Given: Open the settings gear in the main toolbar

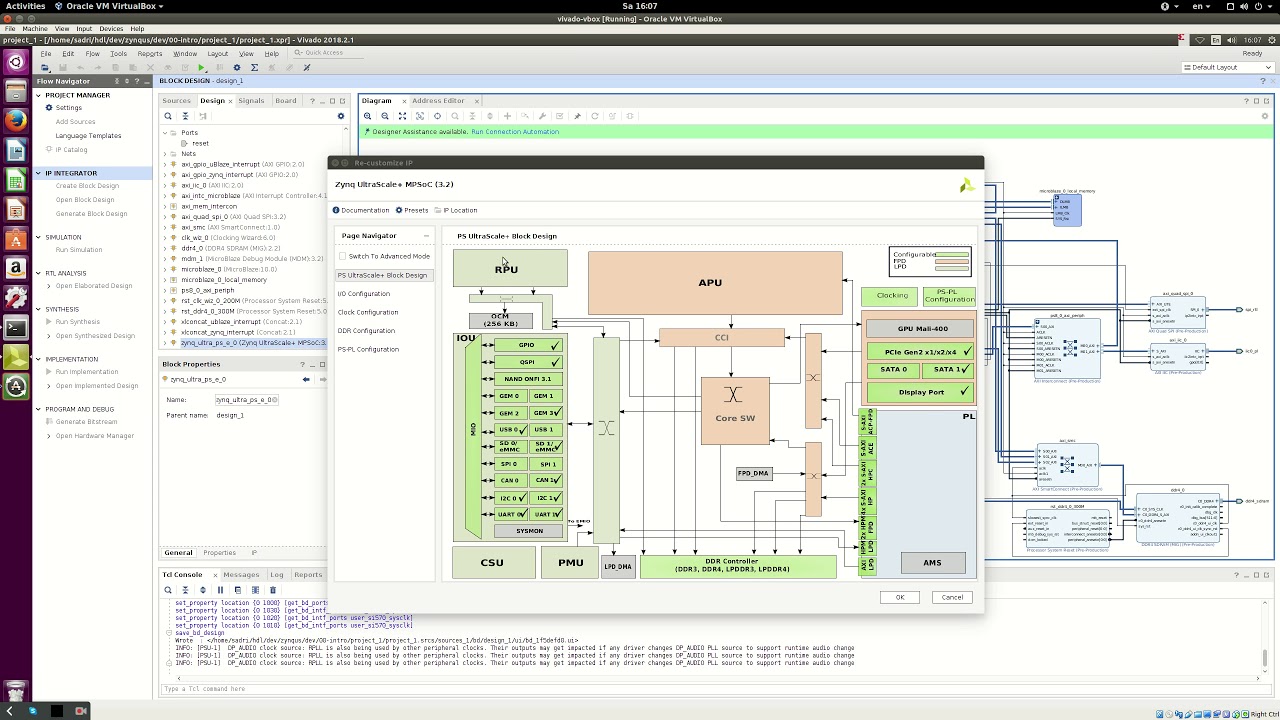Looking at the screenshot, I should pyautogui.click(x=237, y=67).
